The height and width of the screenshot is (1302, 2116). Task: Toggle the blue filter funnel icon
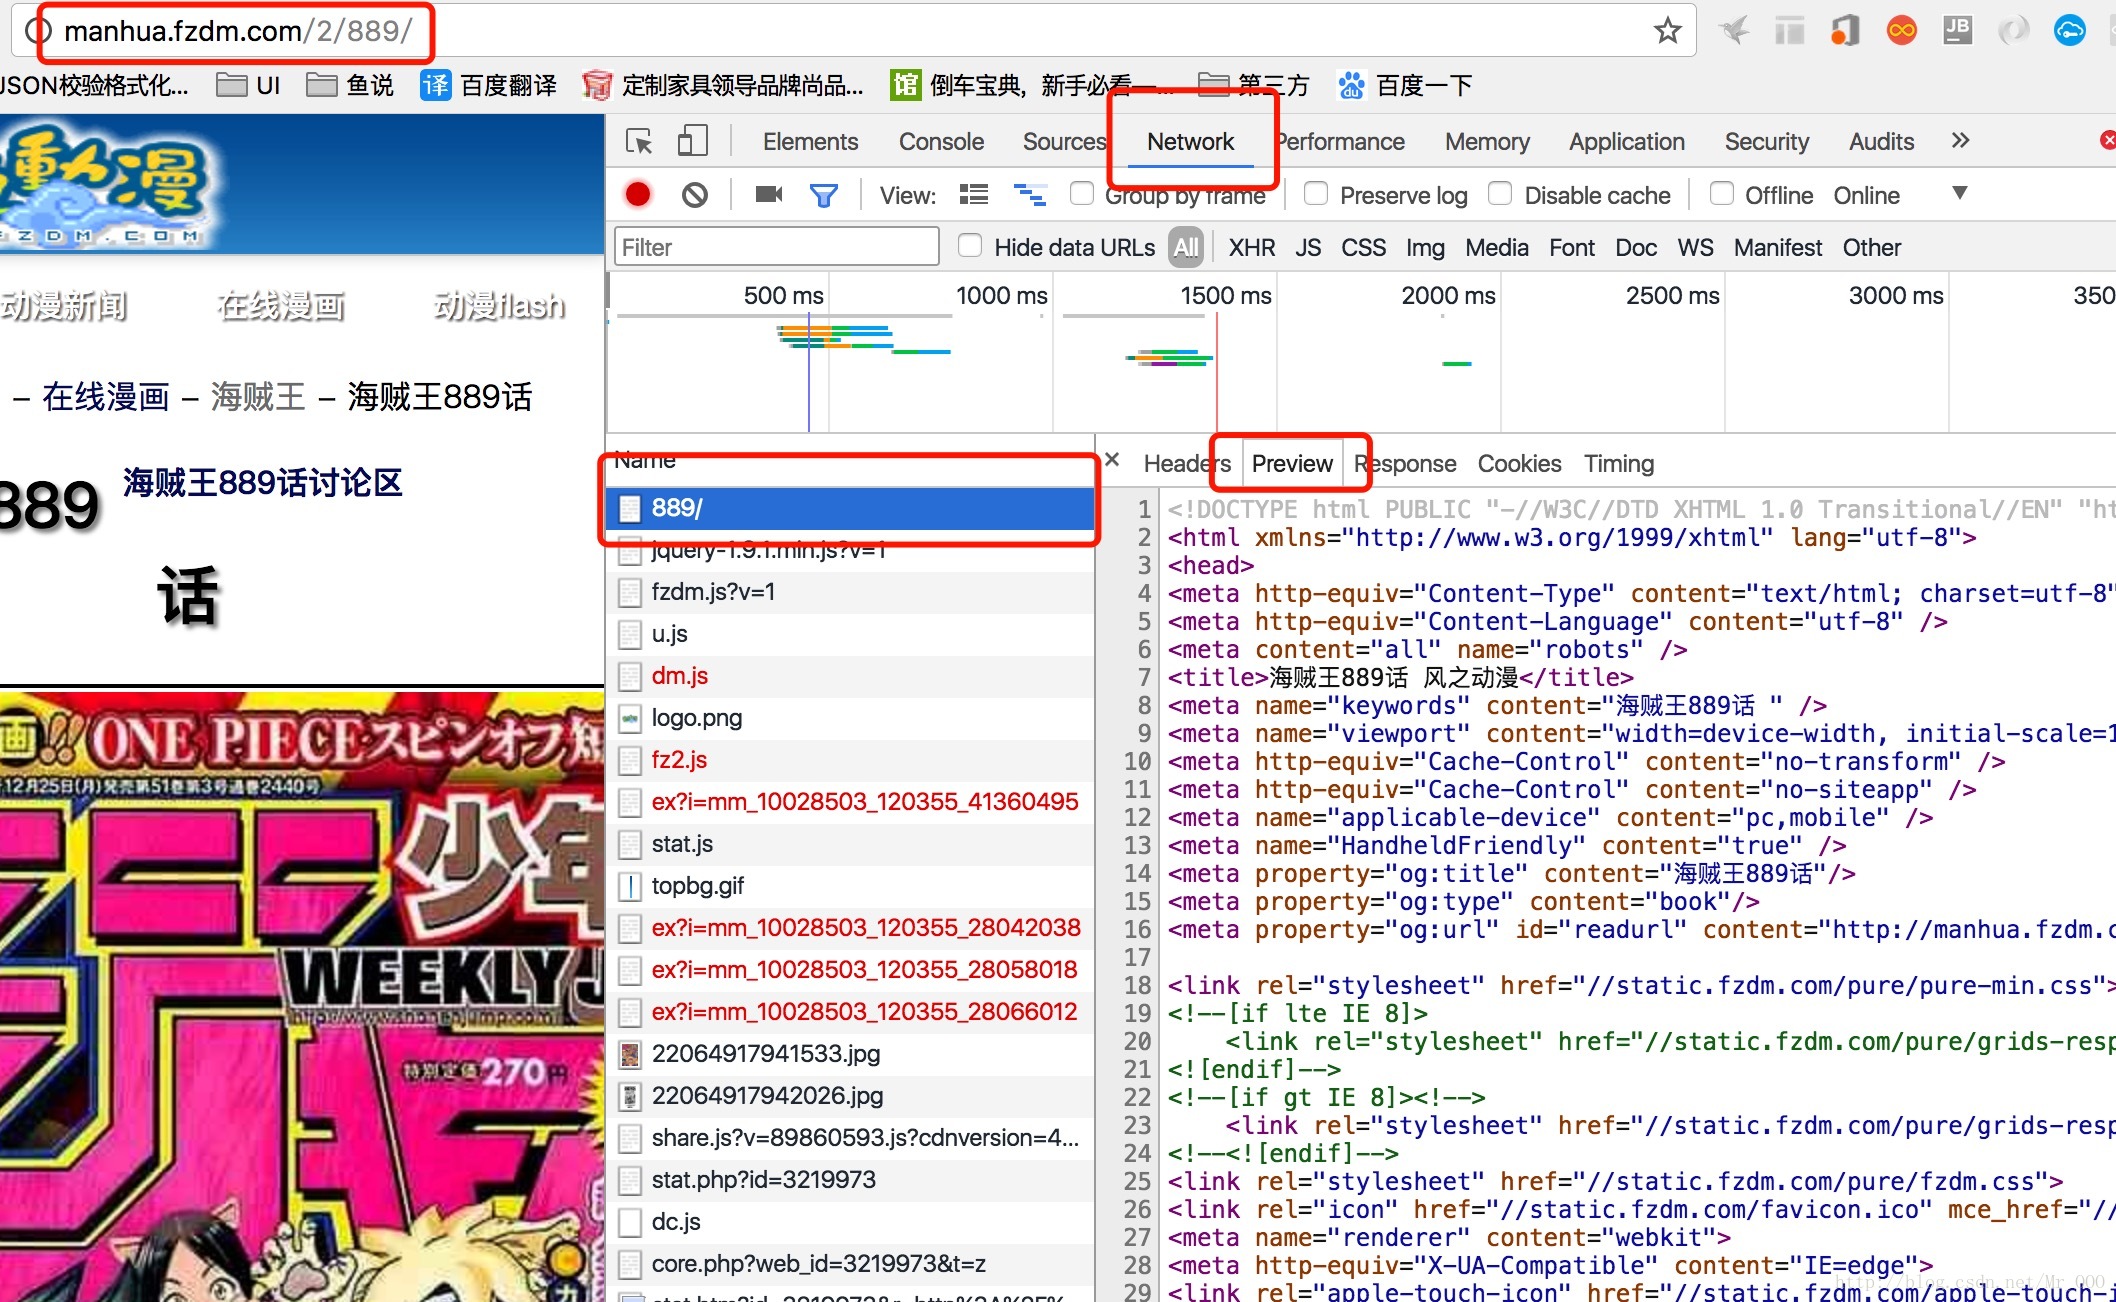[x=823, y=195]
